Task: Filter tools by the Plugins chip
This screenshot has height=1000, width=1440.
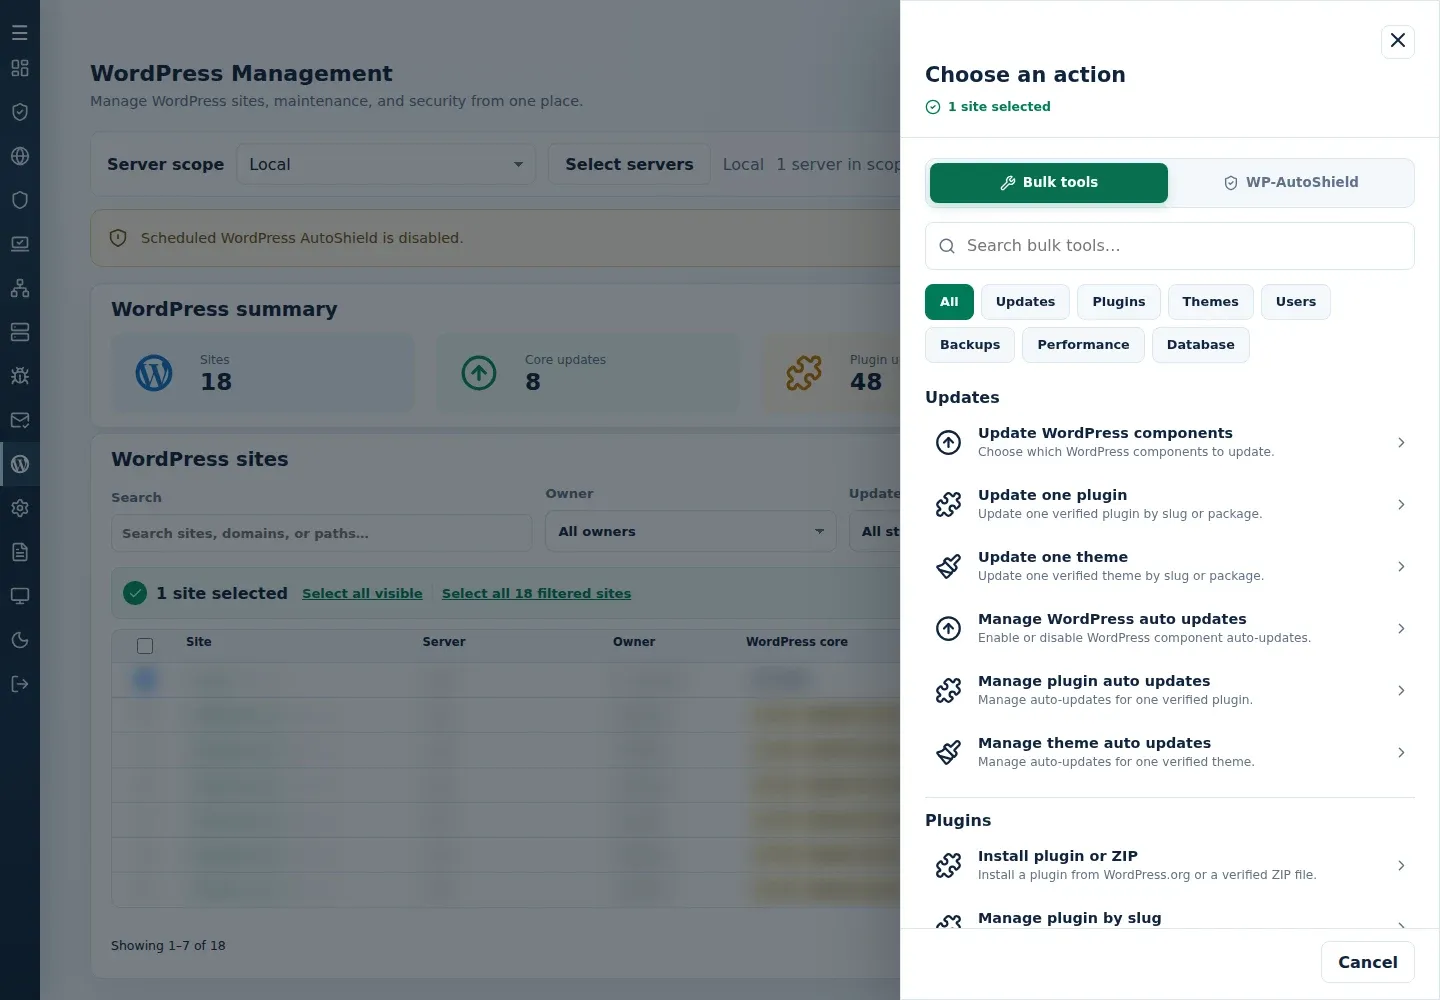Action: click(1119, 302)
